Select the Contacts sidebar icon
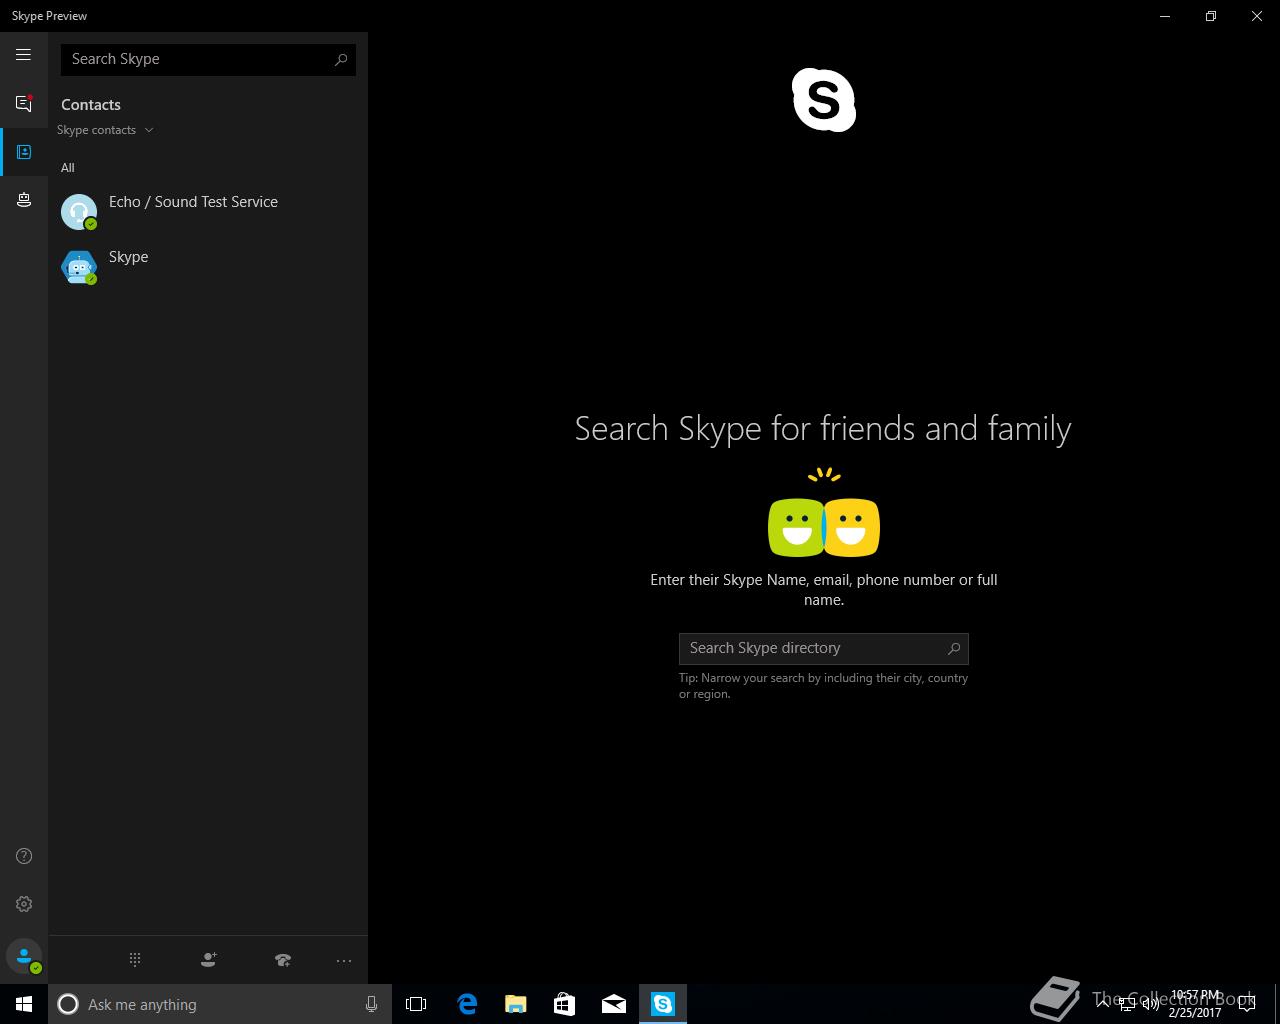 tap(24, 152)
